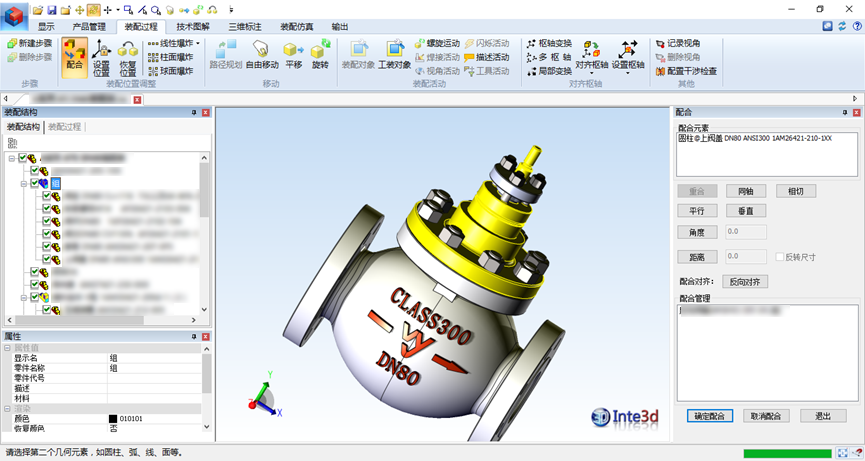Toggle the checkbox beside the 组 node
Viewport: 865px width, 461px height.
35,183
